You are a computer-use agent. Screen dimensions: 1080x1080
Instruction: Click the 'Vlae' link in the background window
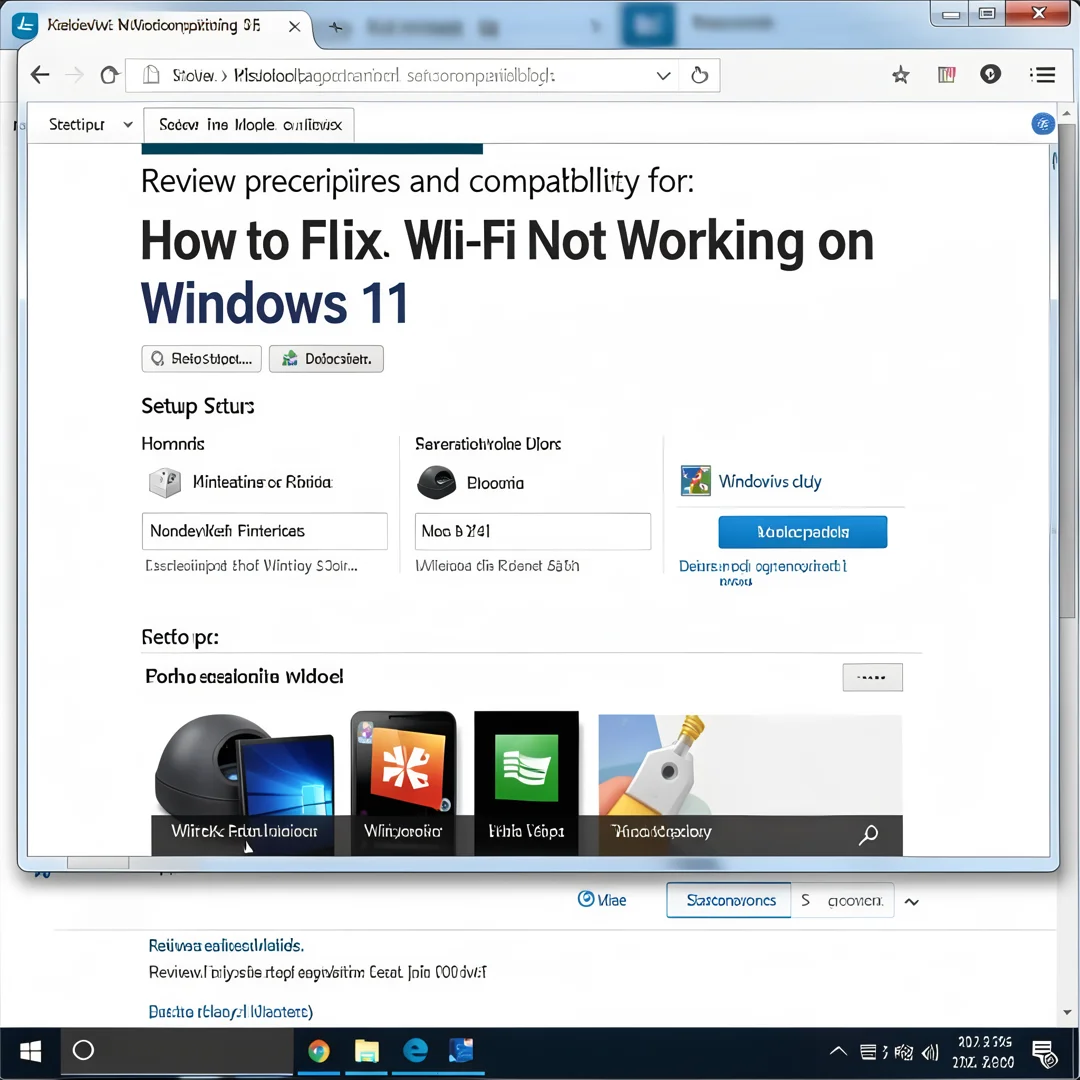tap(602, 900)
